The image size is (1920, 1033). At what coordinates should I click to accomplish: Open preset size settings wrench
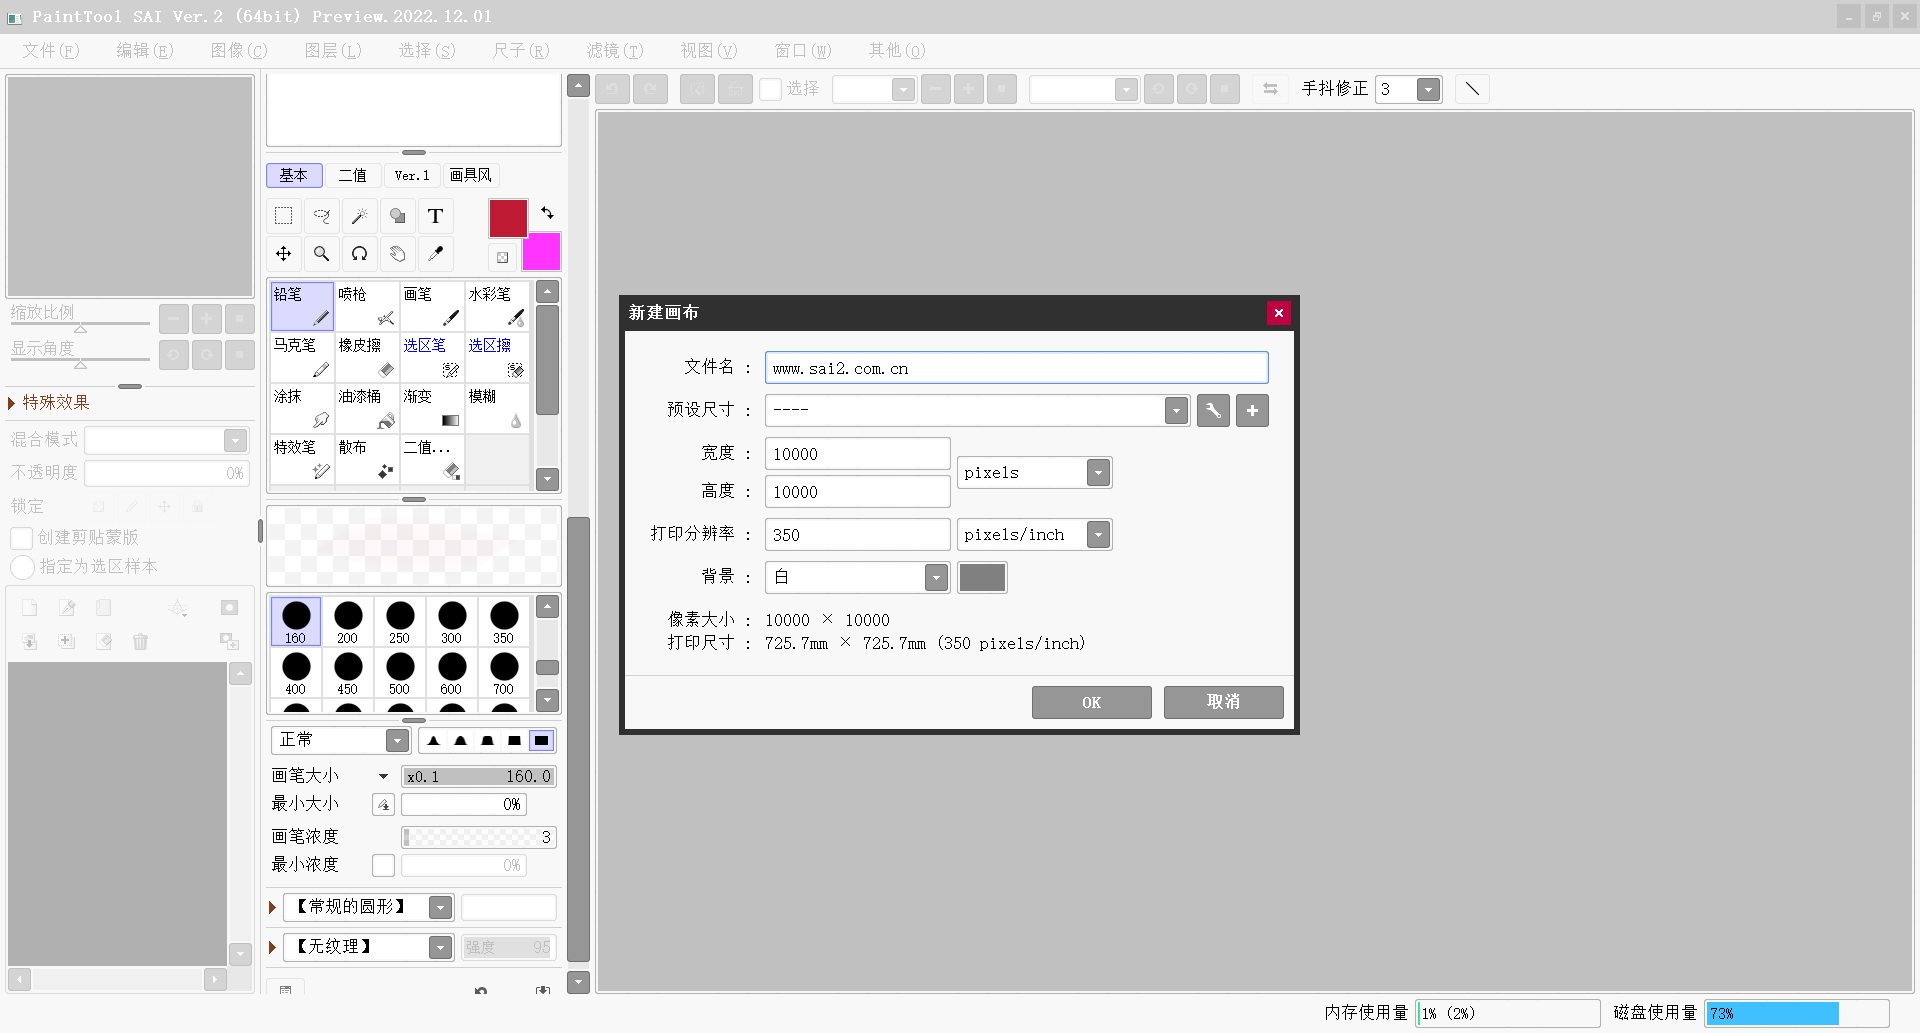pos(1213,411)
